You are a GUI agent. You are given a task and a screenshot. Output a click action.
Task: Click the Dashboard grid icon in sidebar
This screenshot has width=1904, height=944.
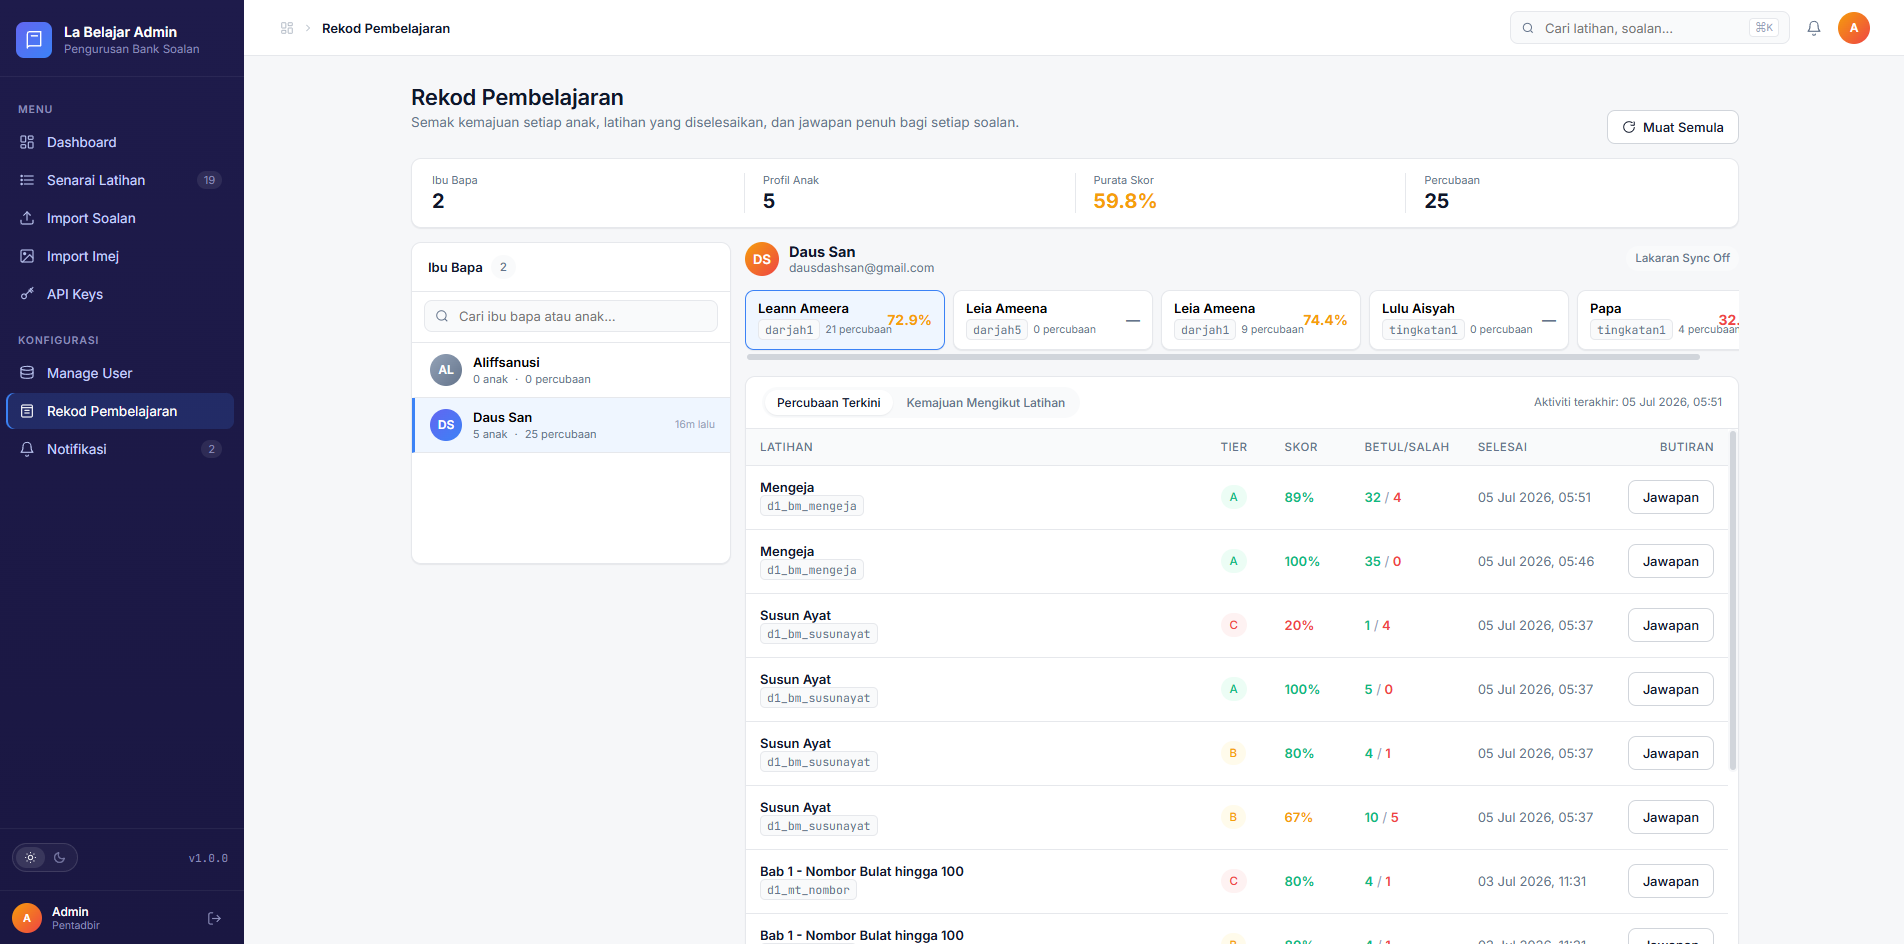(x=27, y=142)
